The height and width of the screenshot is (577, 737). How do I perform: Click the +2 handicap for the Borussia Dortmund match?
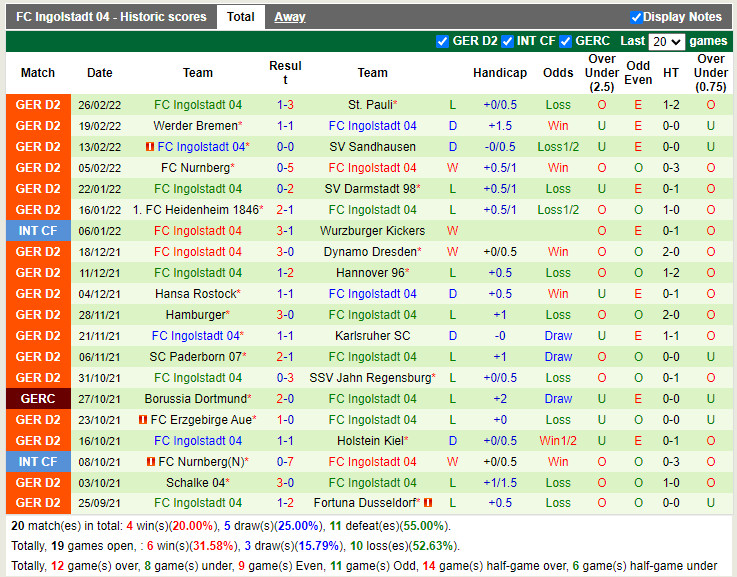[500, 398]
